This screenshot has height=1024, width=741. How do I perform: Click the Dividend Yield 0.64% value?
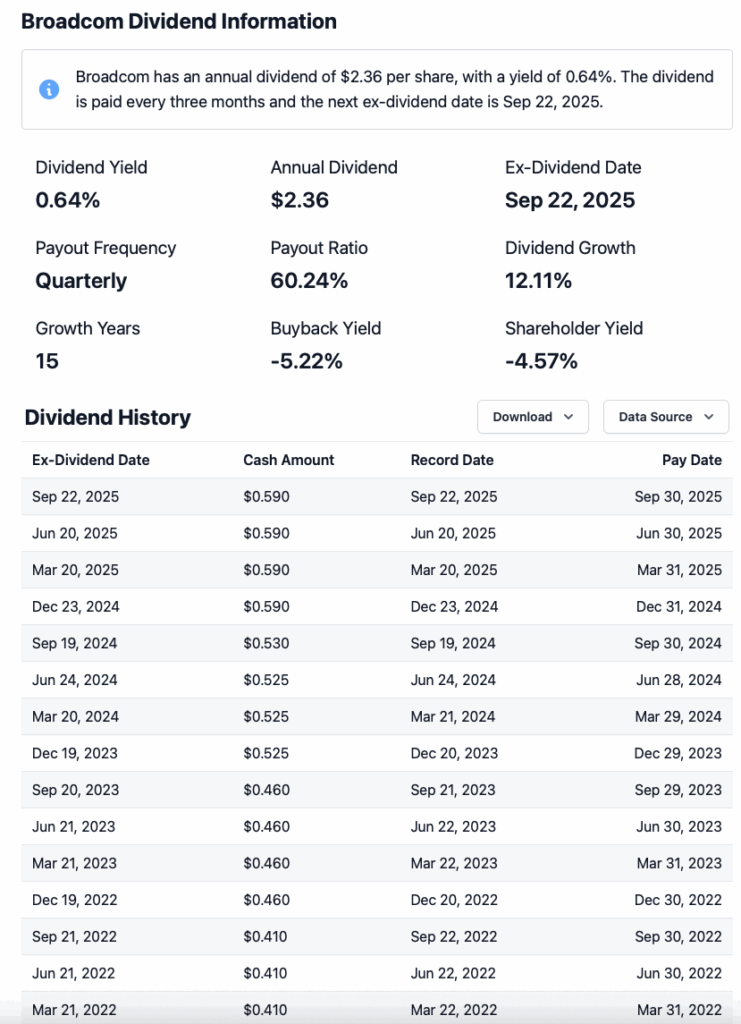[68, 200]
